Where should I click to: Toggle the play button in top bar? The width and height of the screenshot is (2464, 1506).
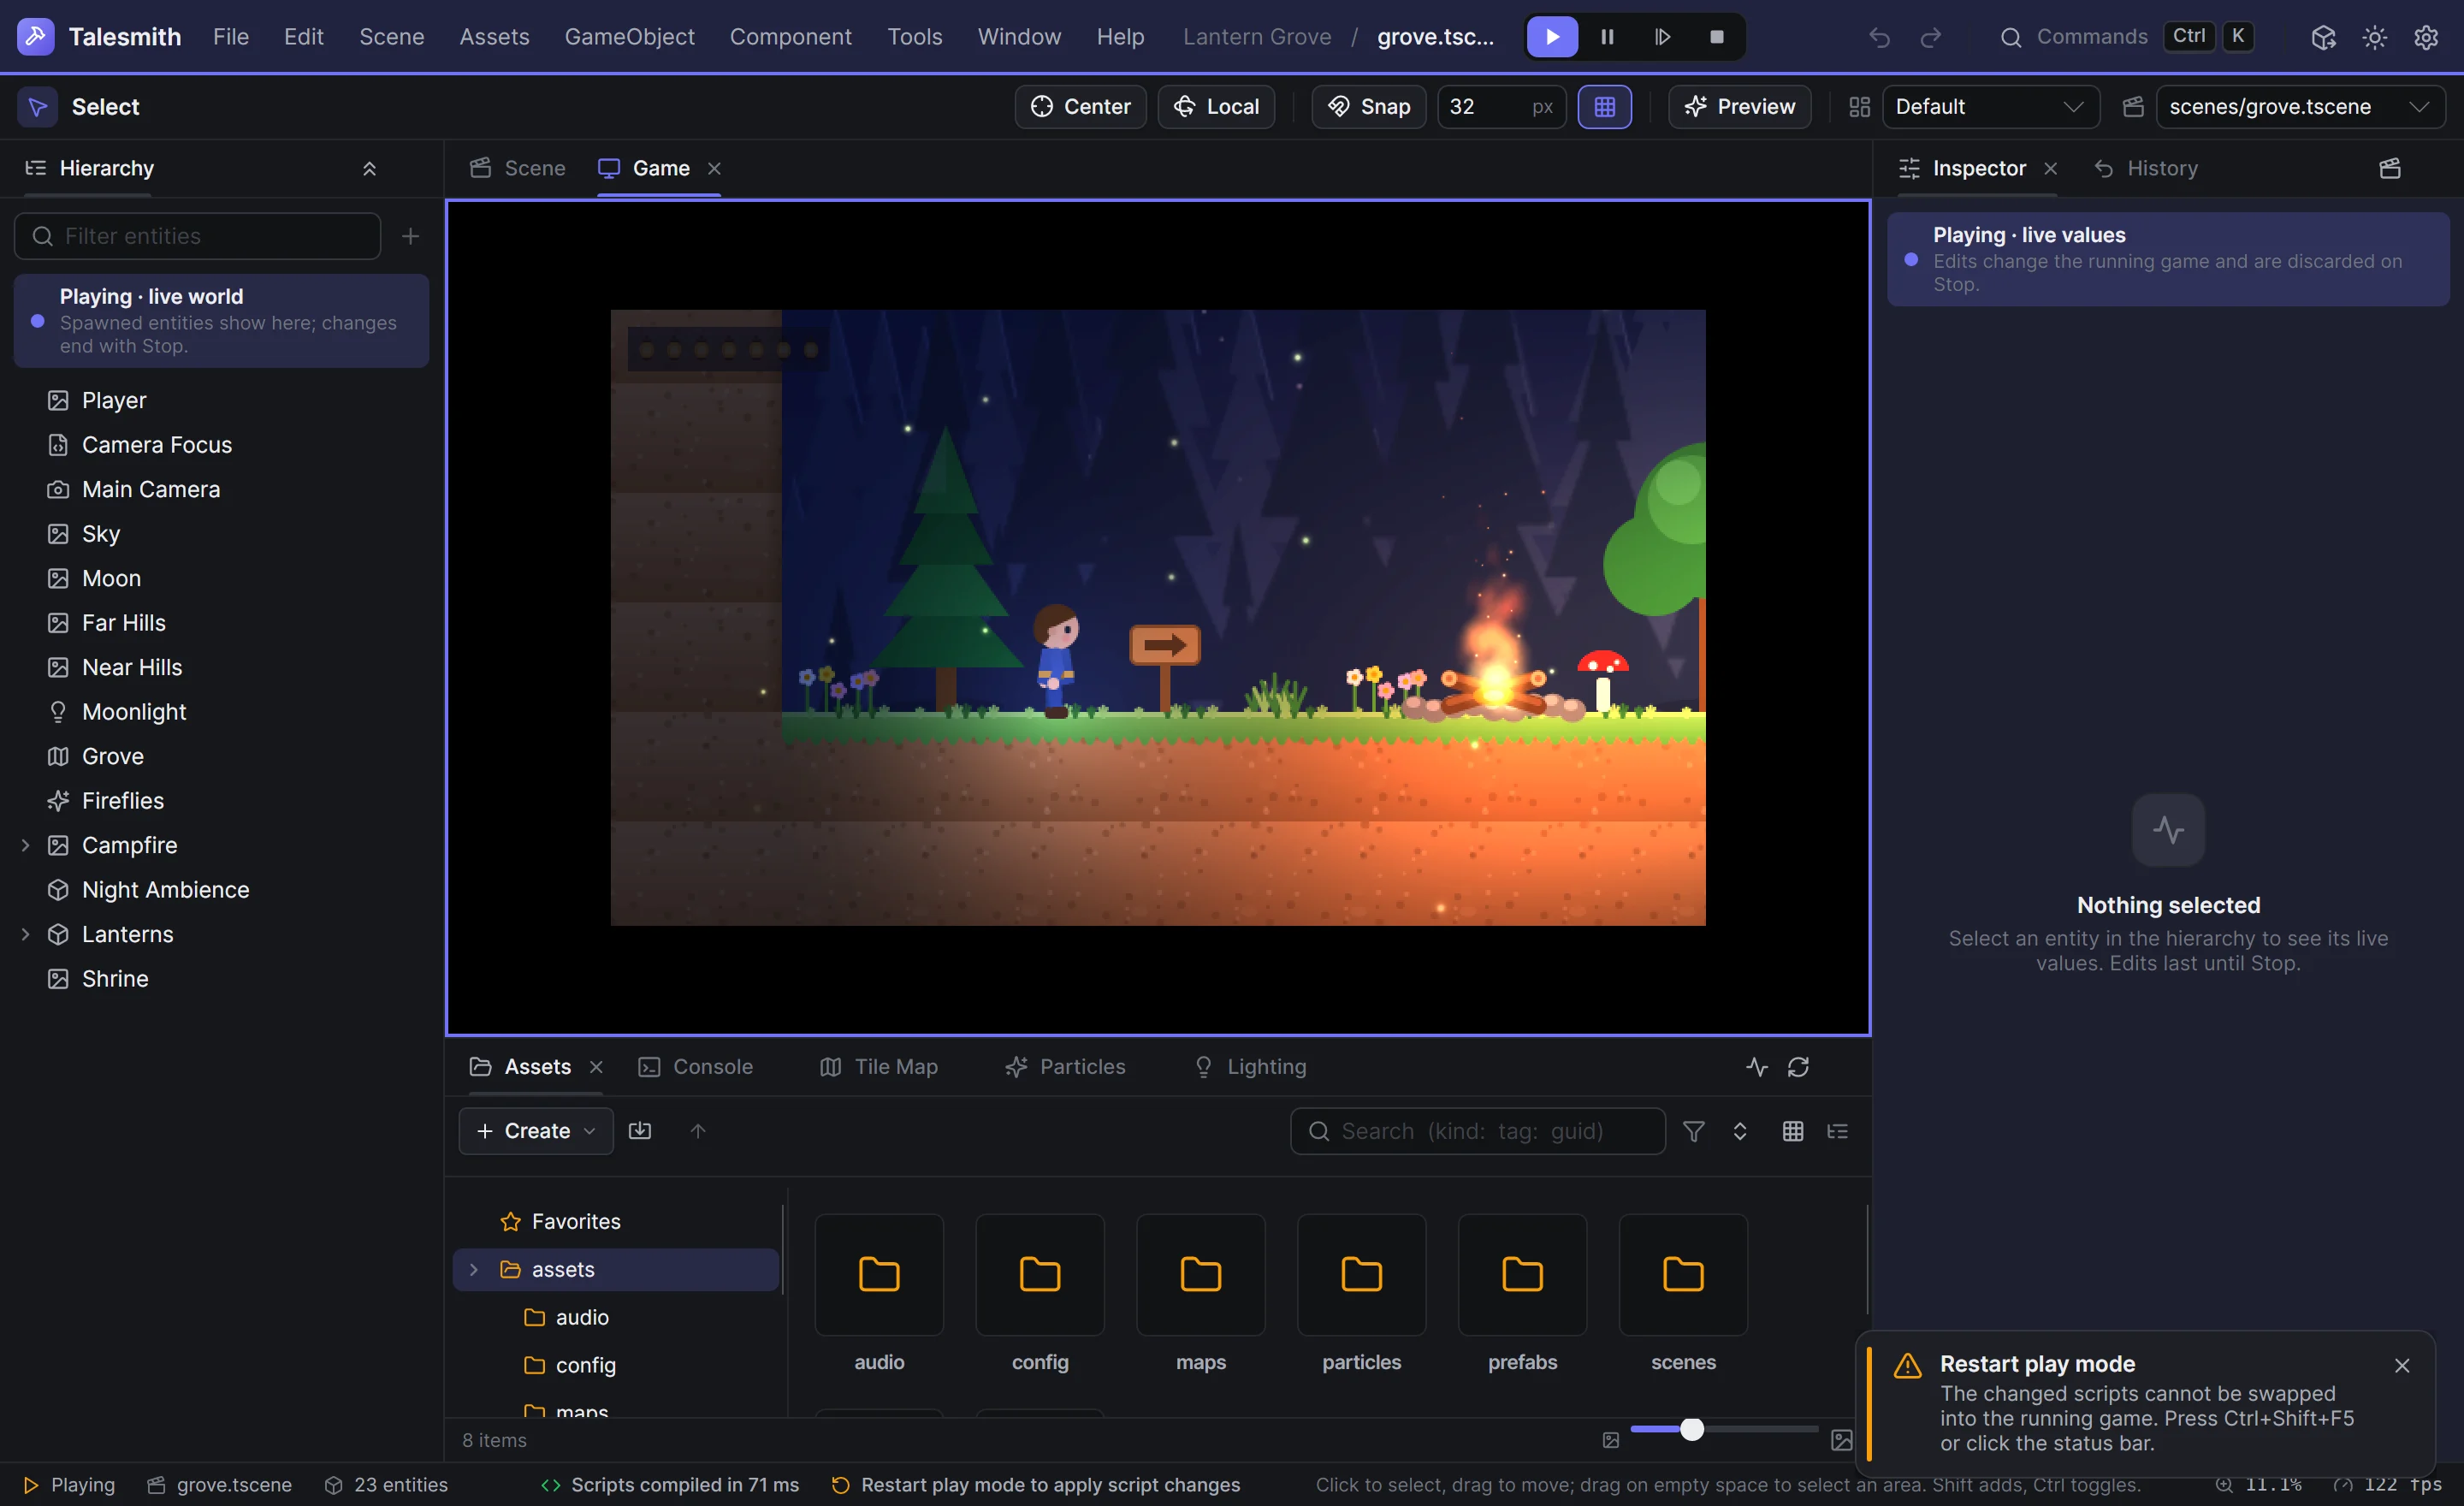pos(1552,37)
